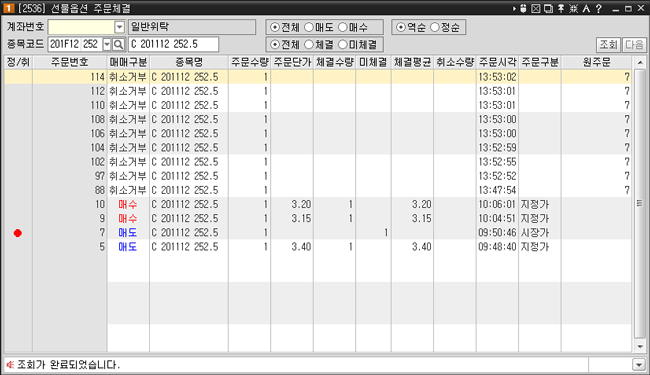Click the status message 조회가 완료되었습니다

pos(68,365)
